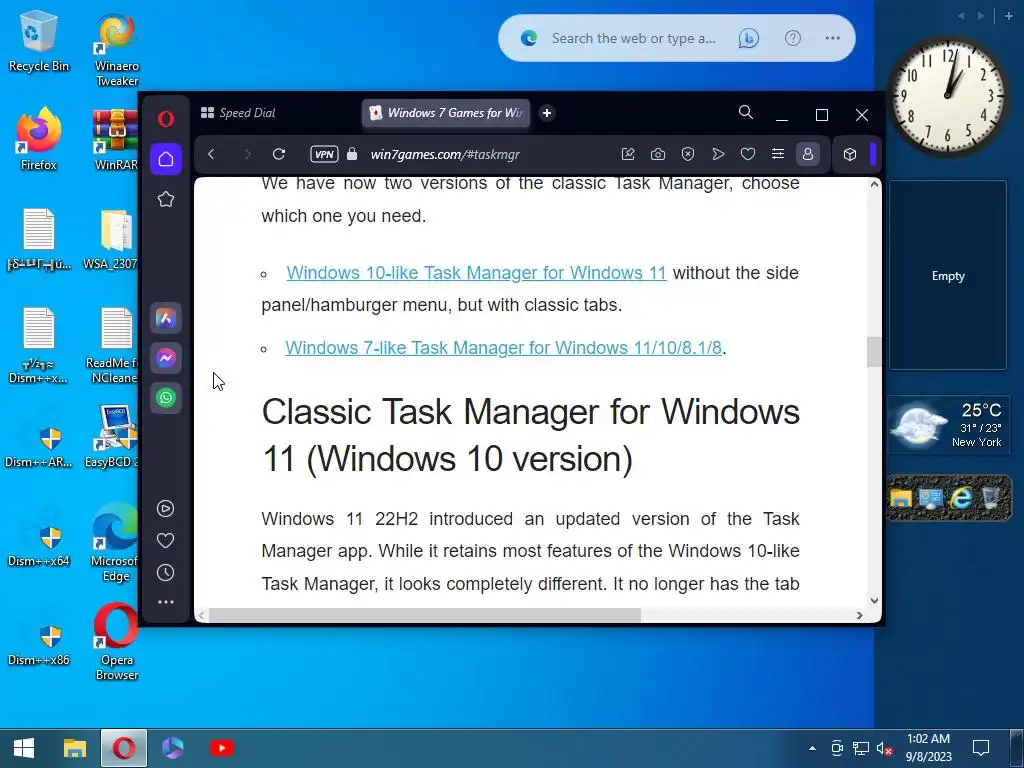View site security padlock info

coord(352,154)
